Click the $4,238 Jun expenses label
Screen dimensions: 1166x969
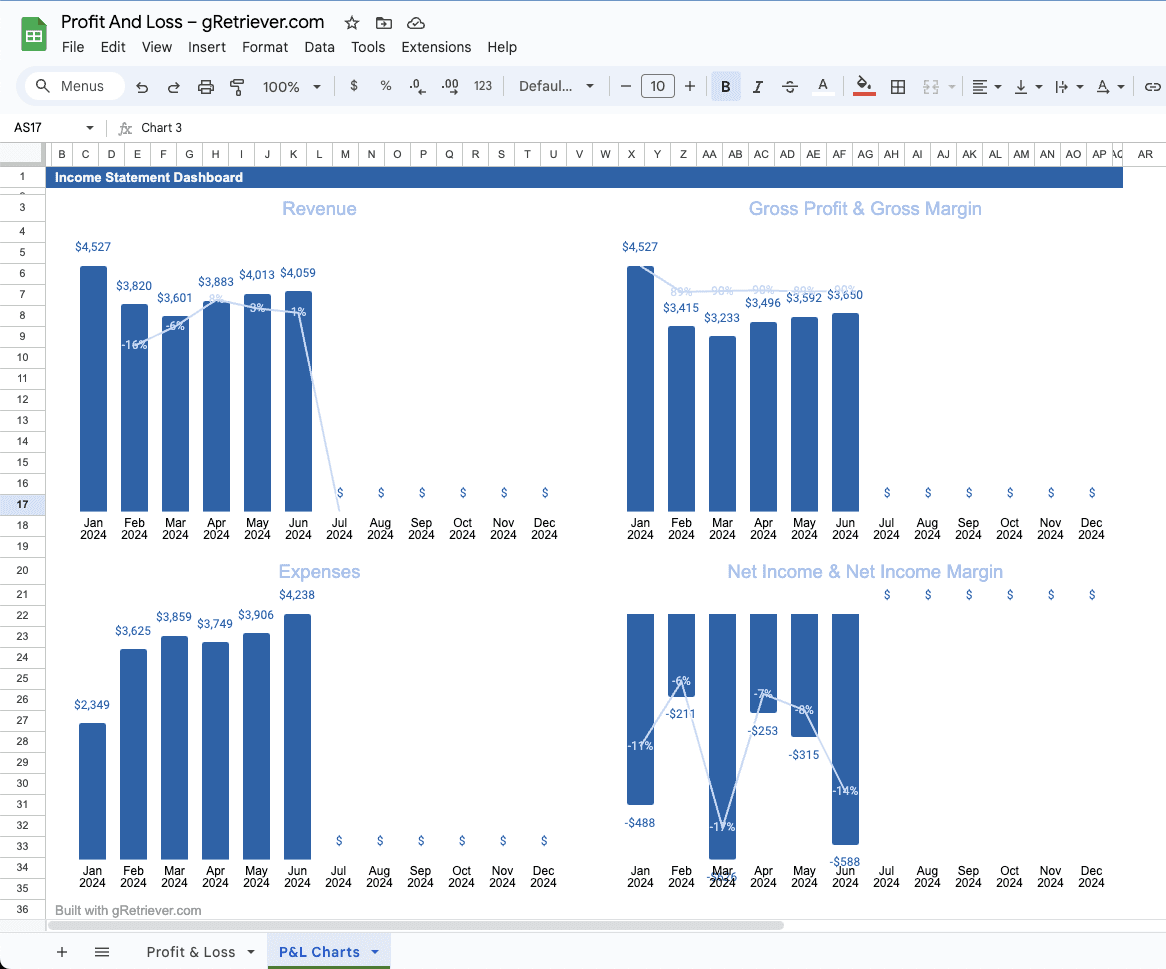297,595
